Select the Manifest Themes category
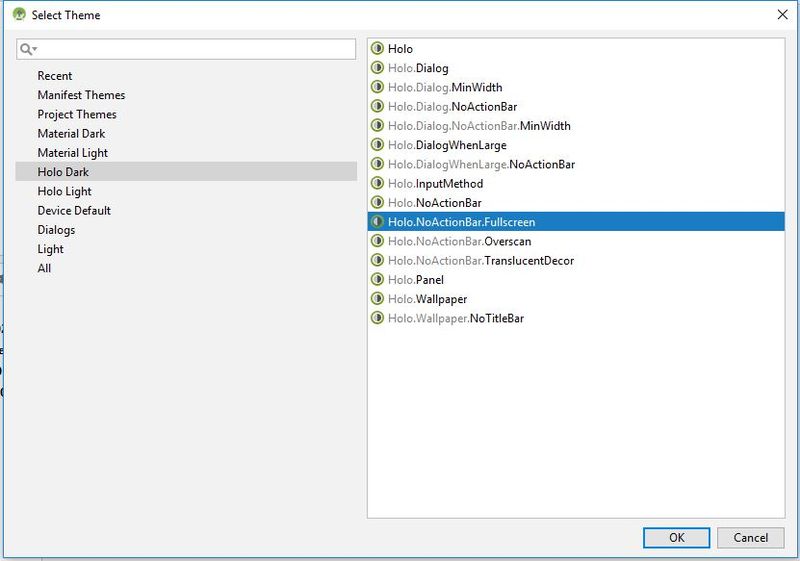Screen dimensions: 800x561 pos(186,95)
